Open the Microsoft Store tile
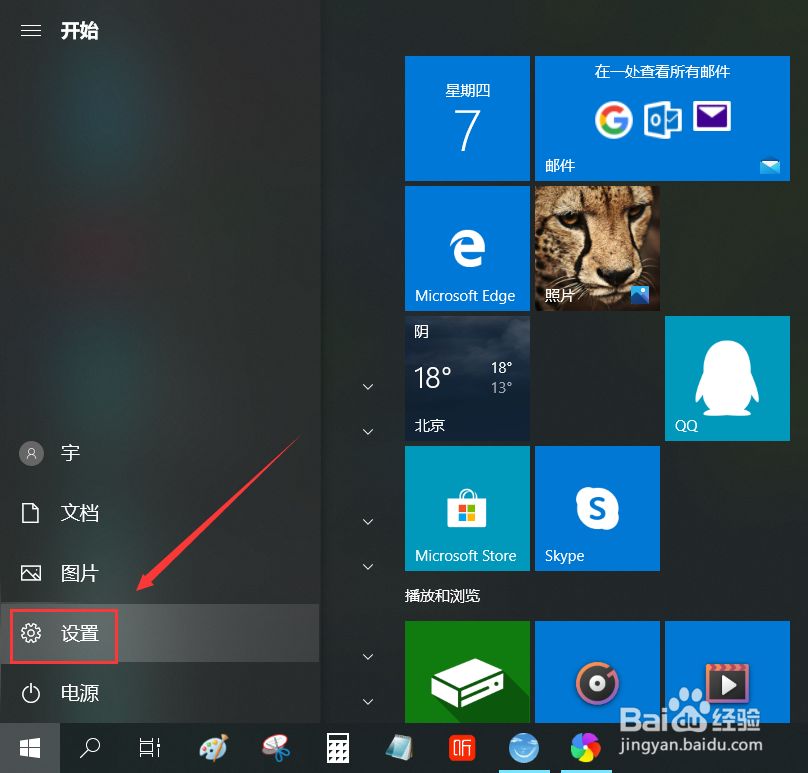Viewport: 808px width, 773px height. click(x=467, y=509)
